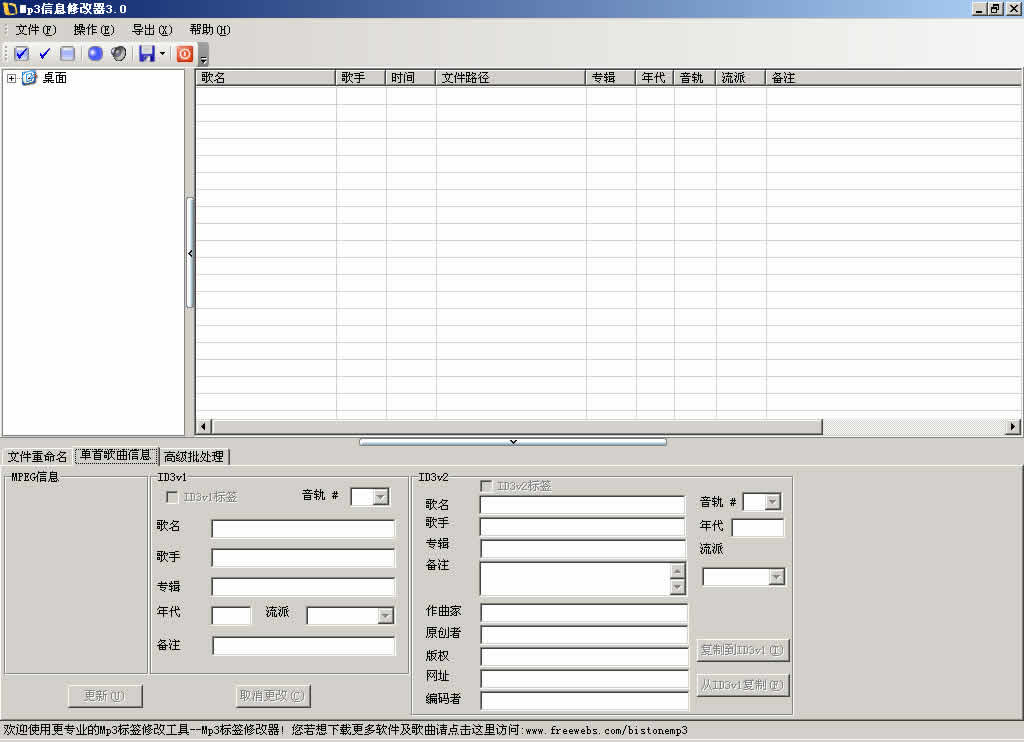The height and width of the screenshot is (742, 1024).
Task: Switch to the 高级批处理 tab
Action: (x=194, y=457)
